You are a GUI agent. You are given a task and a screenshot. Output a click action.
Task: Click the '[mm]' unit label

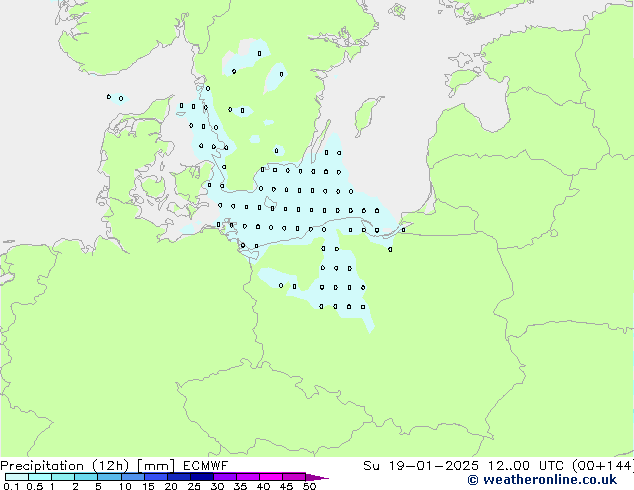[156, 466]
